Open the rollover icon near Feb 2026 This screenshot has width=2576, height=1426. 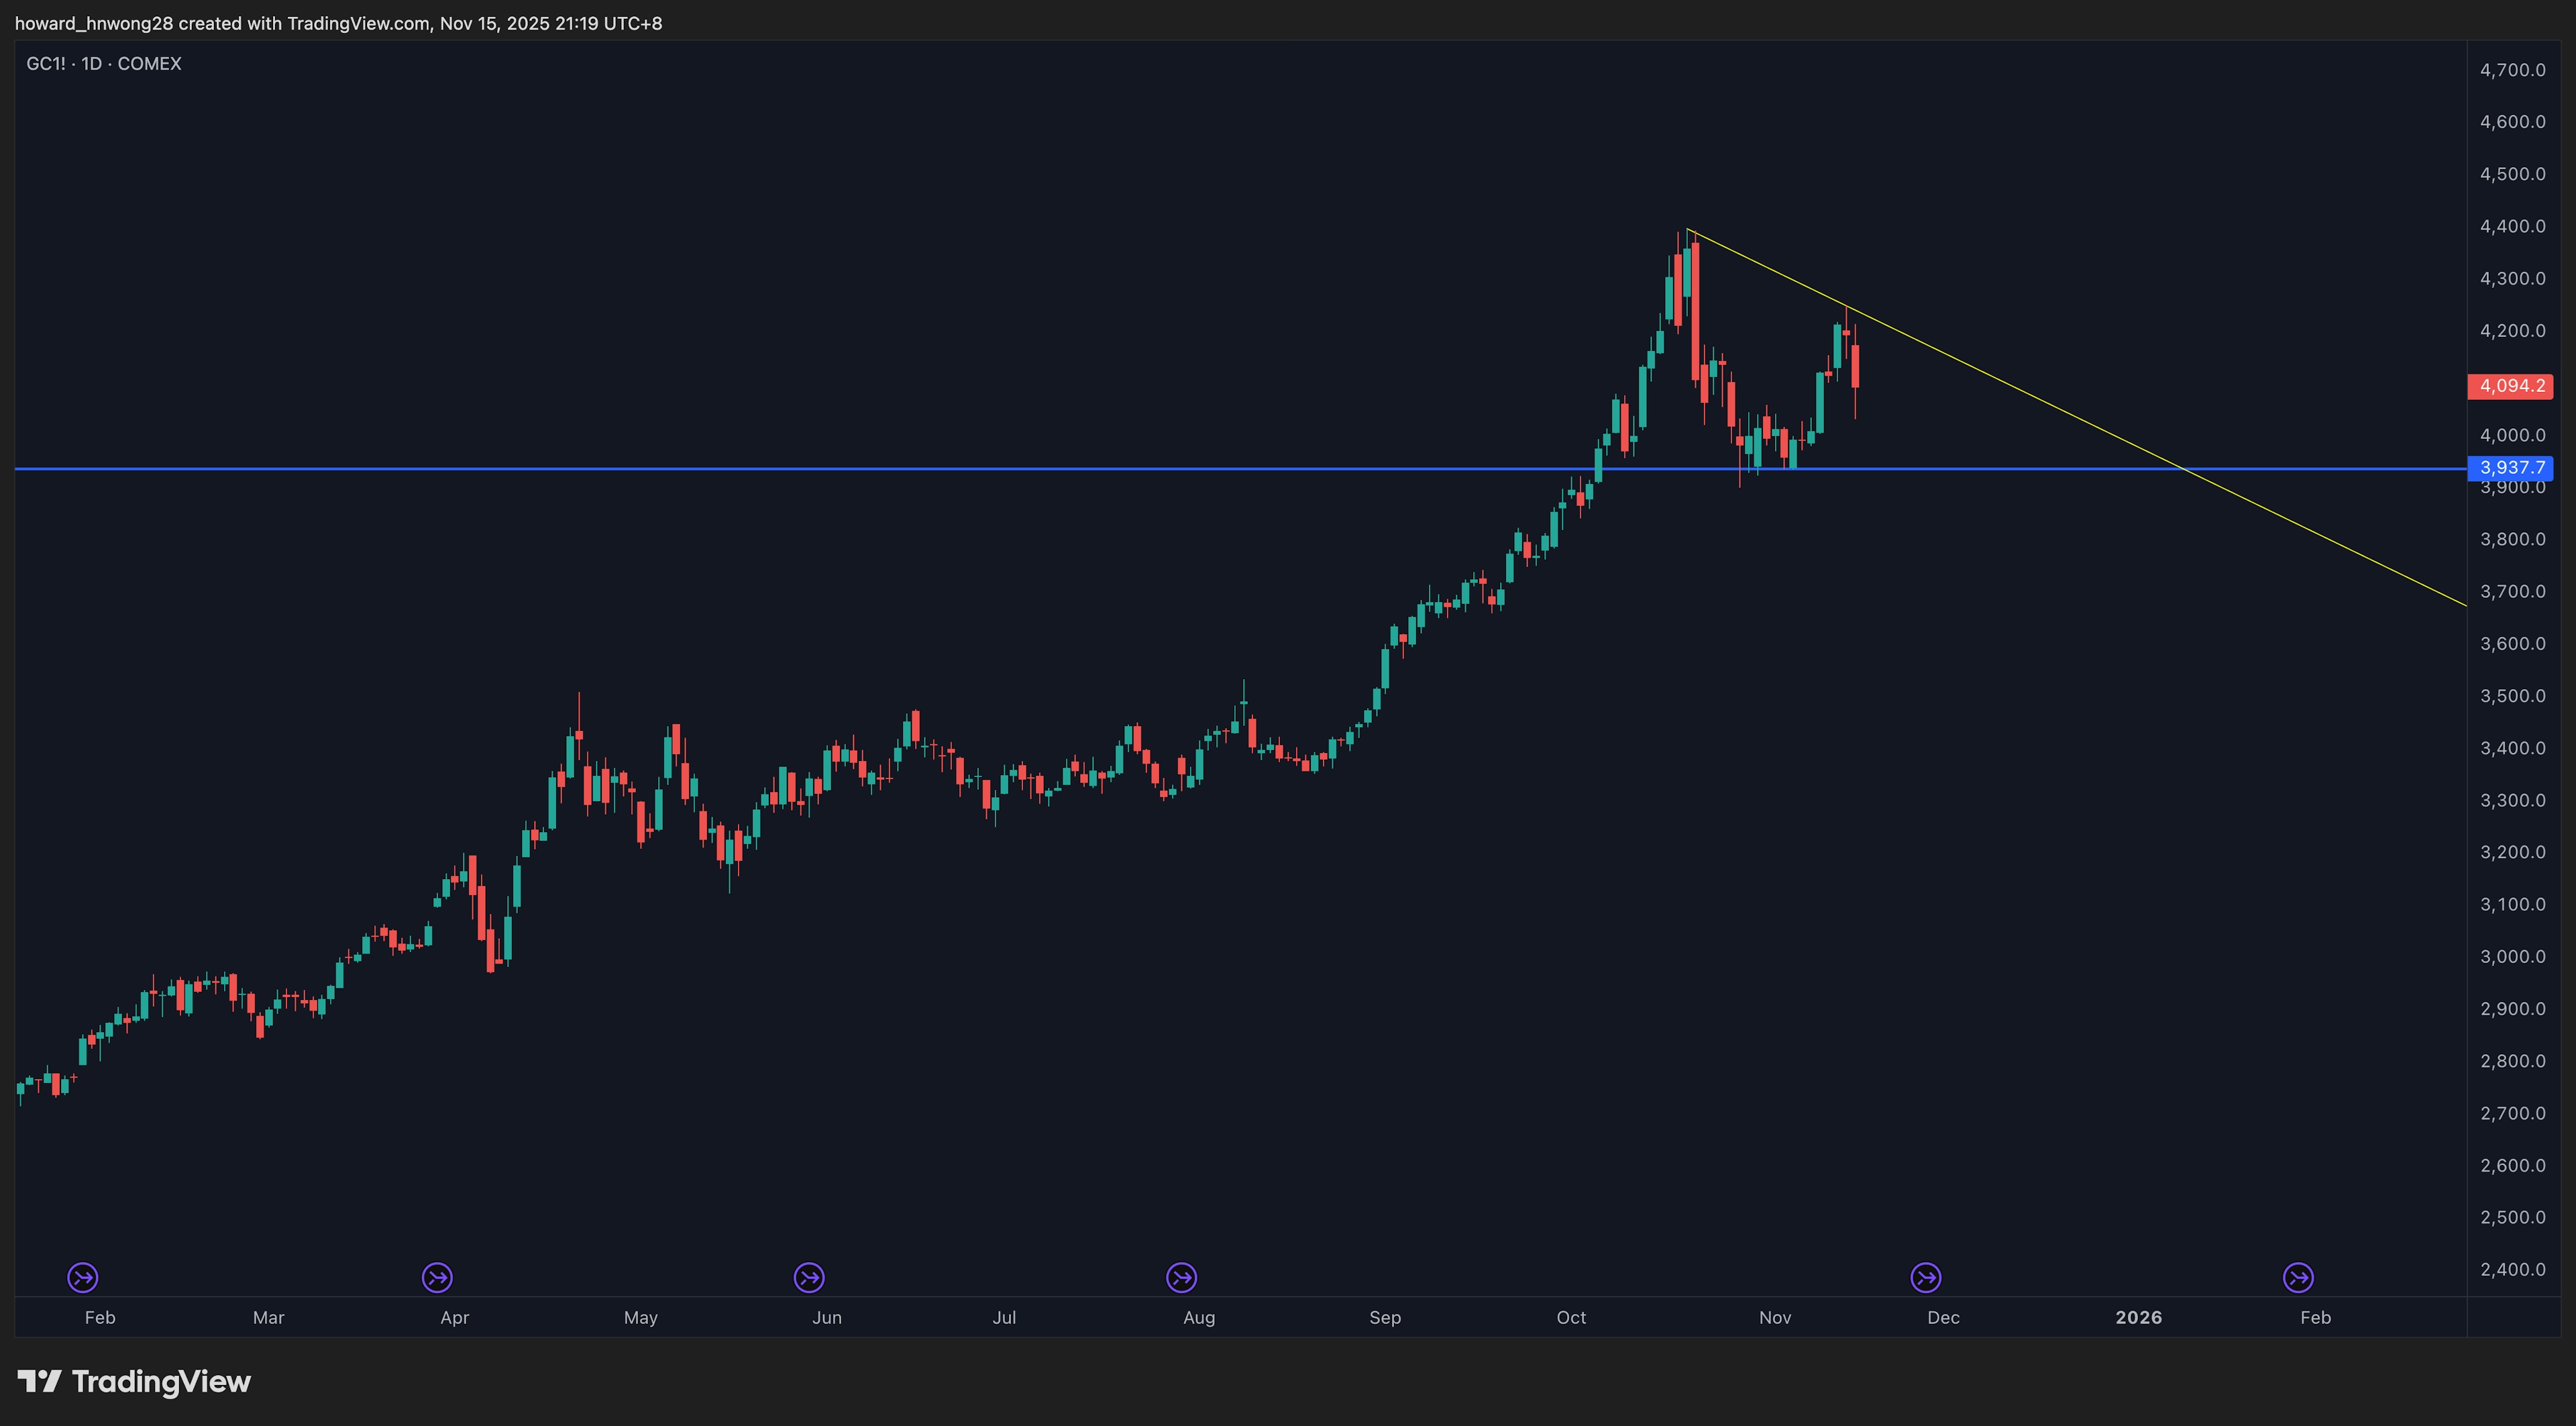tap(2298, 1277)
